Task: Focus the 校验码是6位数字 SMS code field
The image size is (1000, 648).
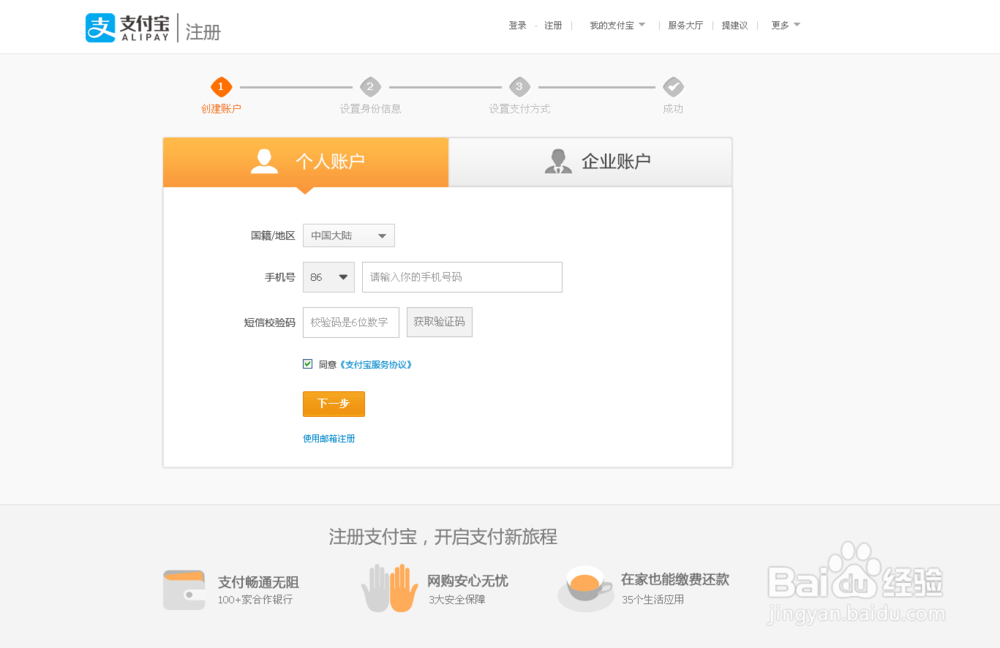Action: (x=351, y=322)
